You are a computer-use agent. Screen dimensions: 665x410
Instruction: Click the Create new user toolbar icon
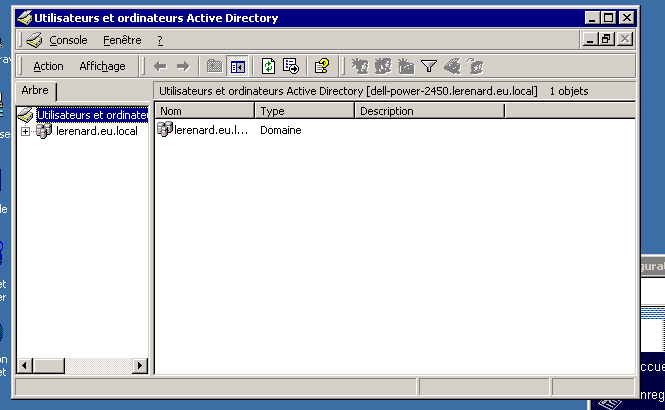pos(360,66)
